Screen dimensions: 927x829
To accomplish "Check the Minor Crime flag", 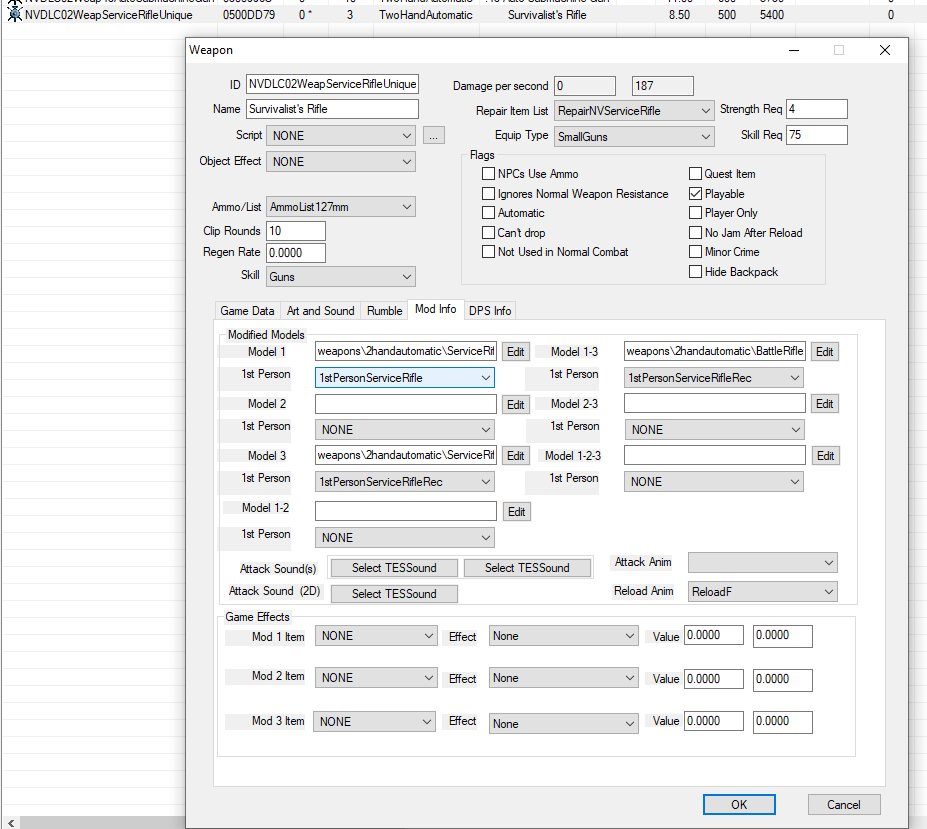I will tap(695, 252).
